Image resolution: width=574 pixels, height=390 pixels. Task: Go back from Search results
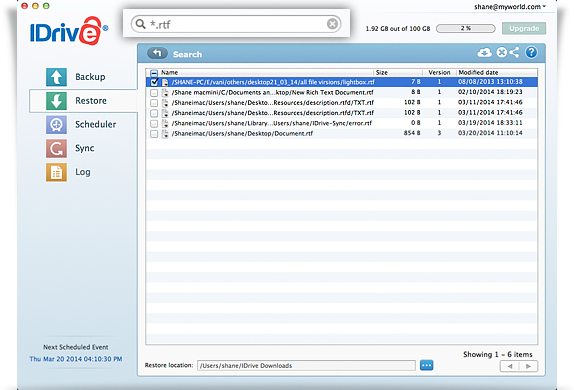click(x=157, y=53)
